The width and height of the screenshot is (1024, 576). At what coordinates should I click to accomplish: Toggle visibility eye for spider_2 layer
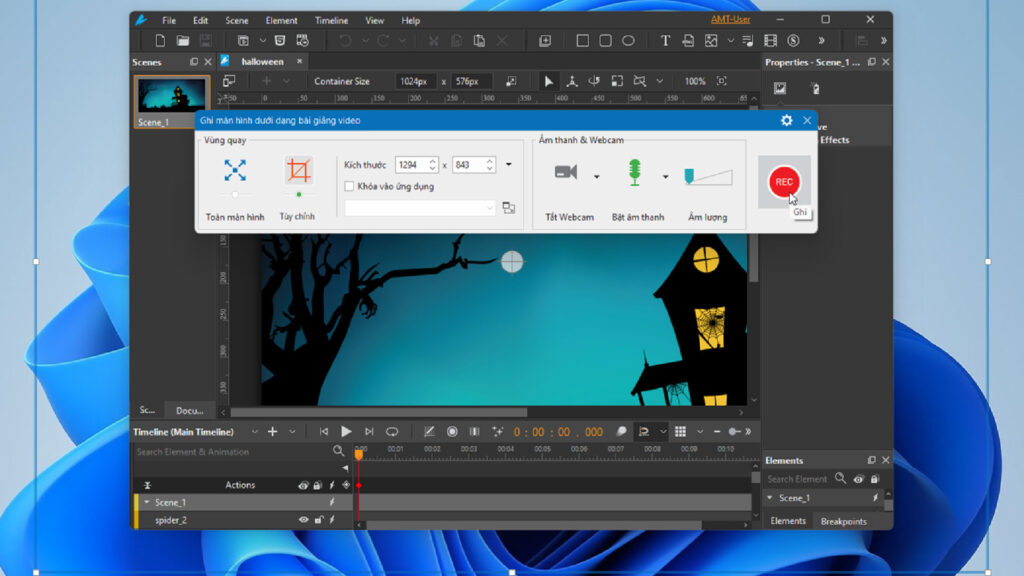(x=303, y=520)
